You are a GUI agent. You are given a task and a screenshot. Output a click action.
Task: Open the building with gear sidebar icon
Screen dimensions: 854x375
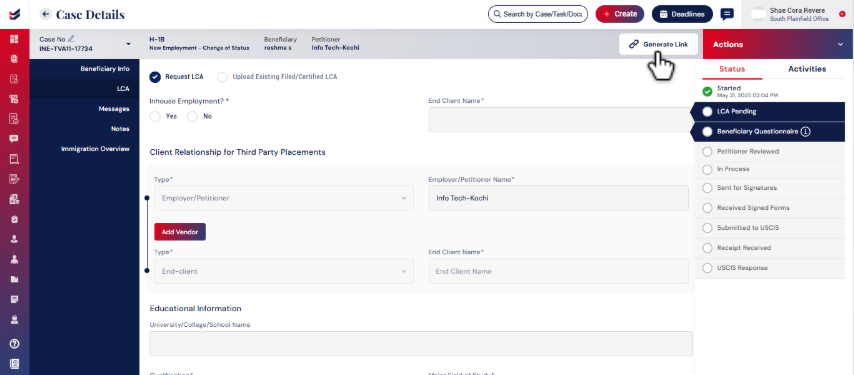click(14, 199)
